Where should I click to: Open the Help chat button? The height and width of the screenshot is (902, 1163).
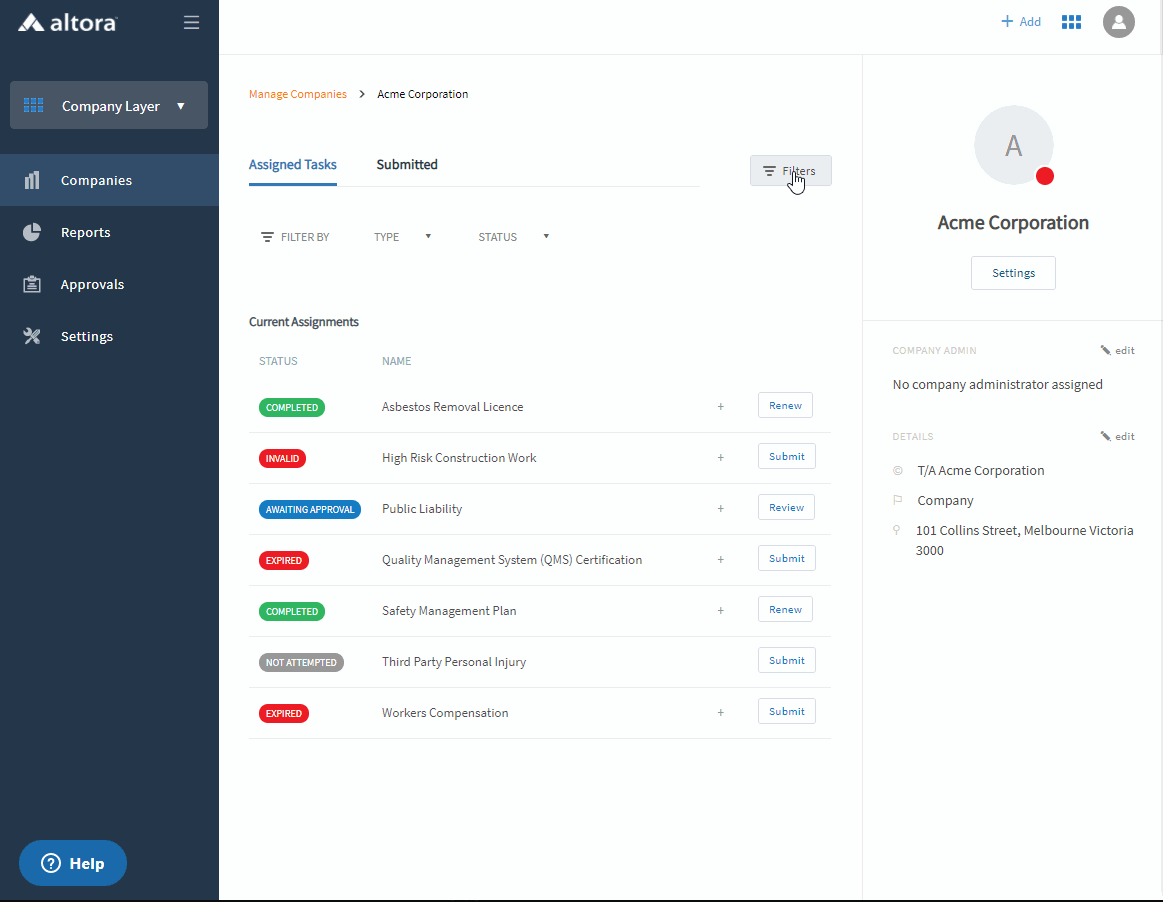tap(73, 863)
